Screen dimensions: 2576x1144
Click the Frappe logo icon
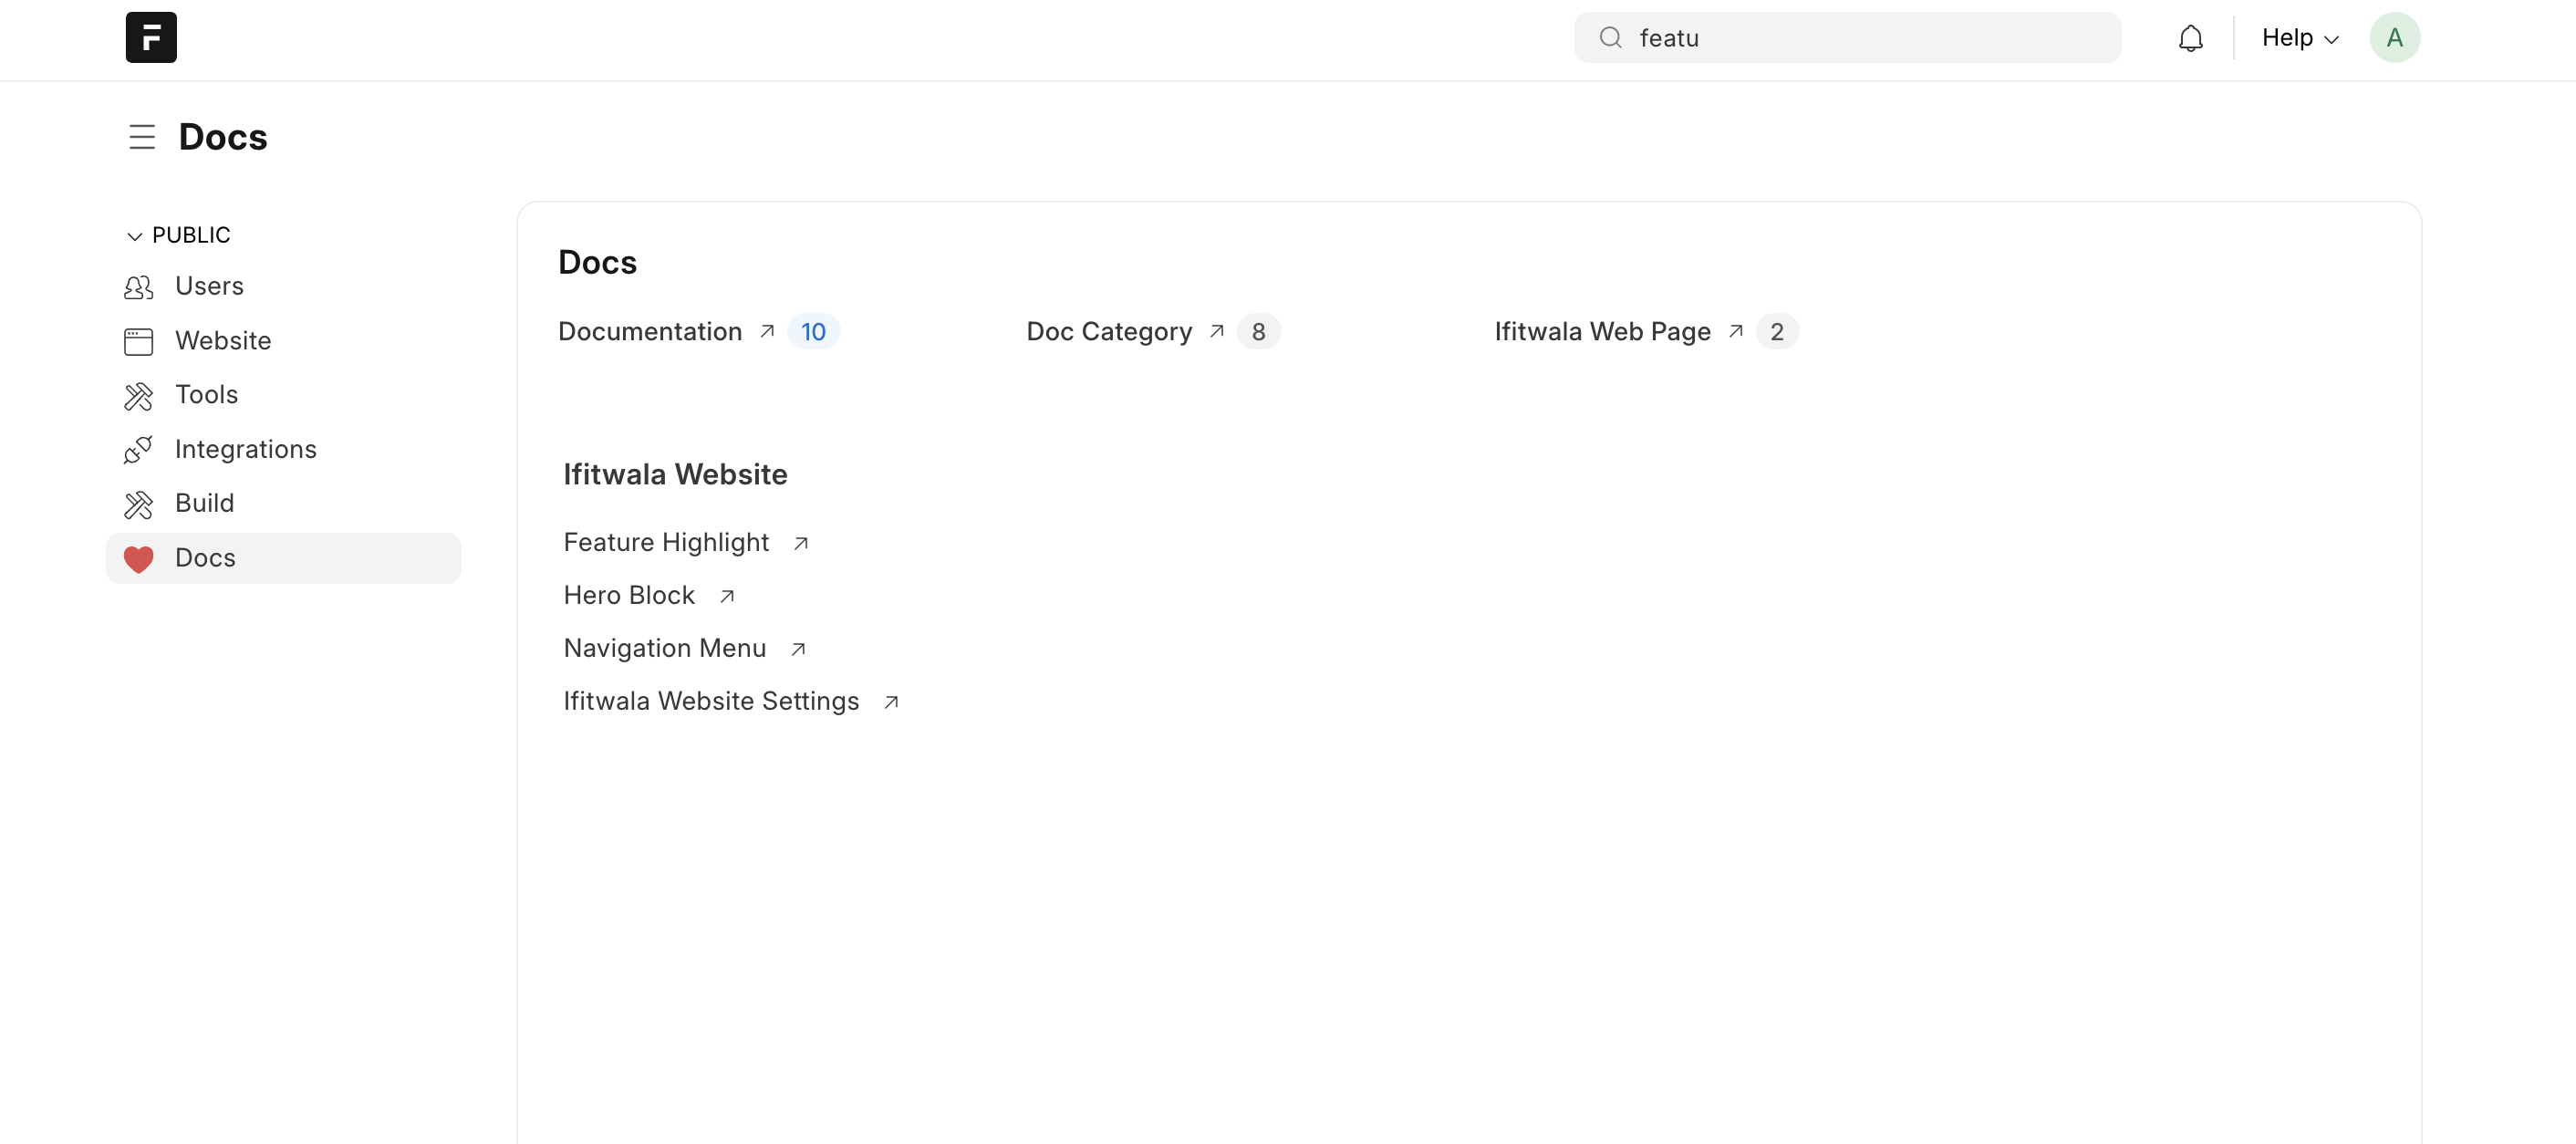pos(151,37)
